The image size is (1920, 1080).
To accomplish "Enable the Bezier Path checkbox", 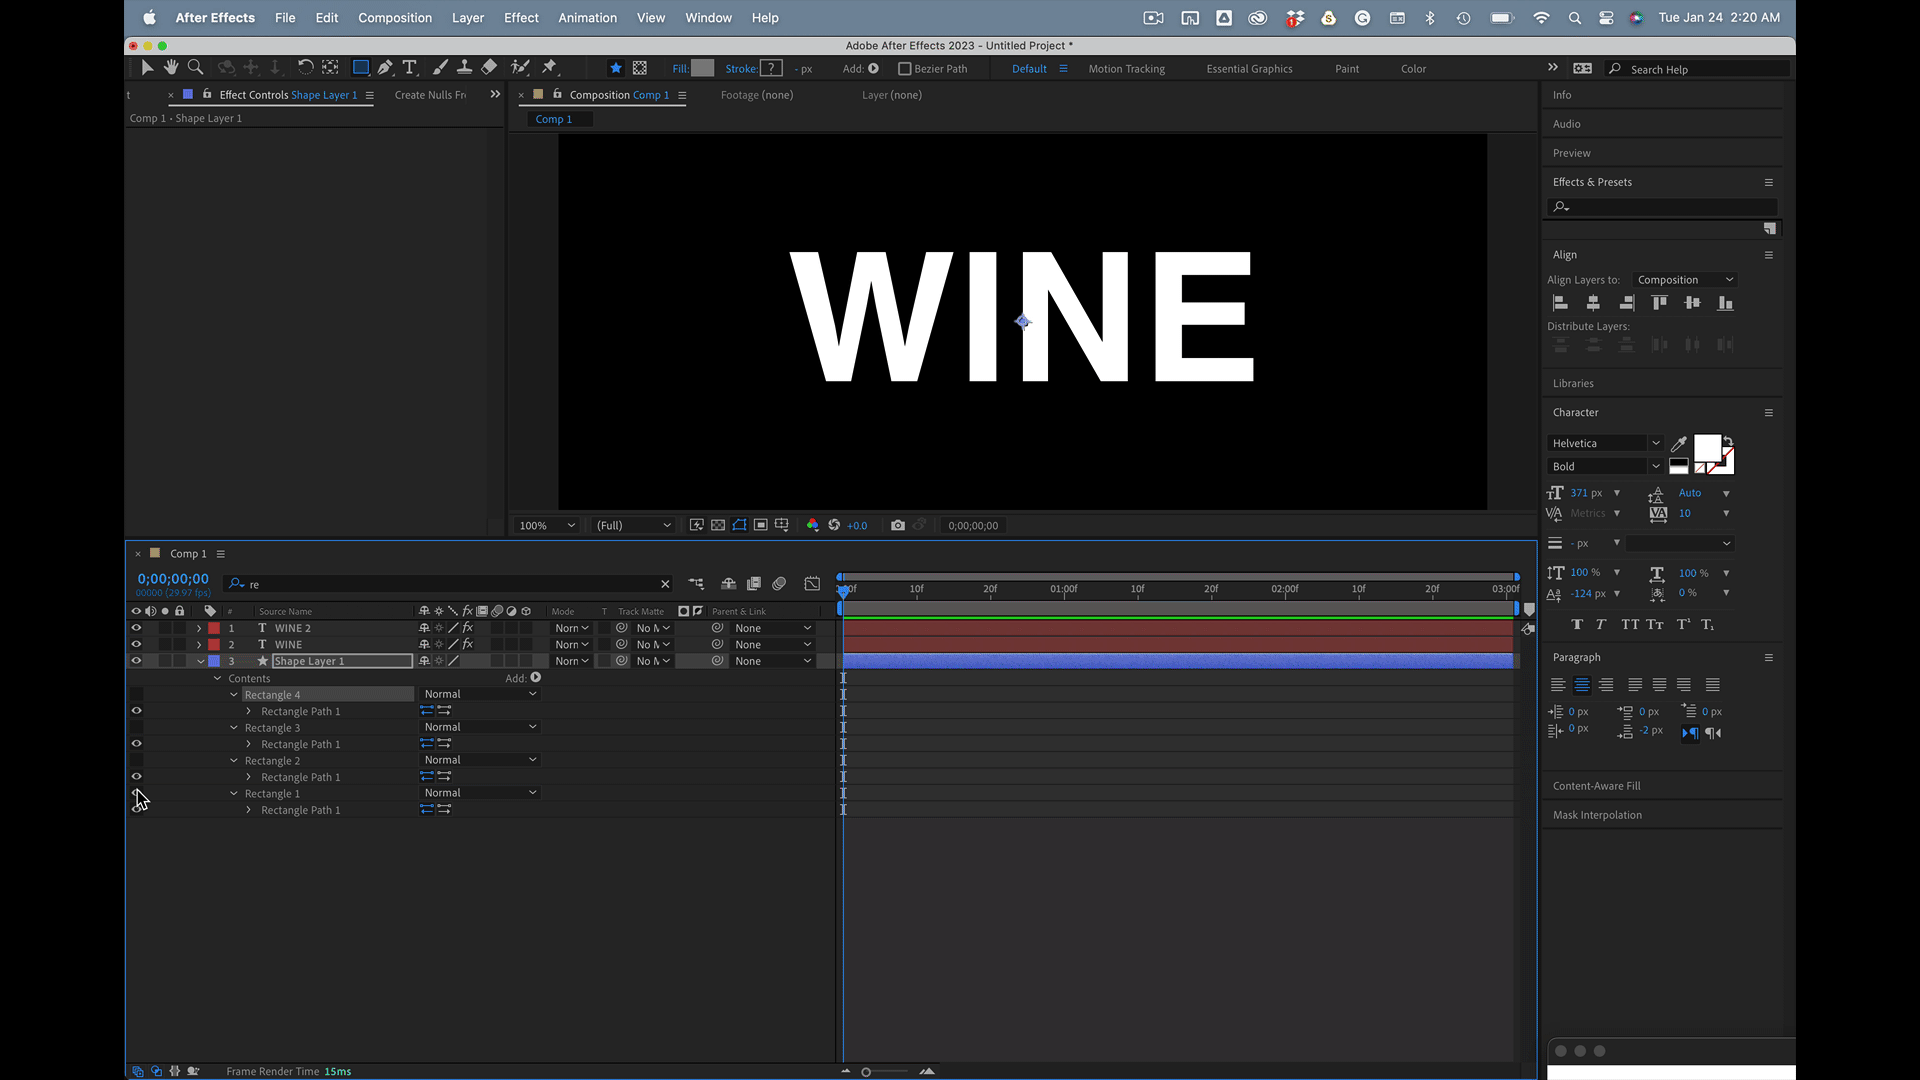I will [904, 69].
